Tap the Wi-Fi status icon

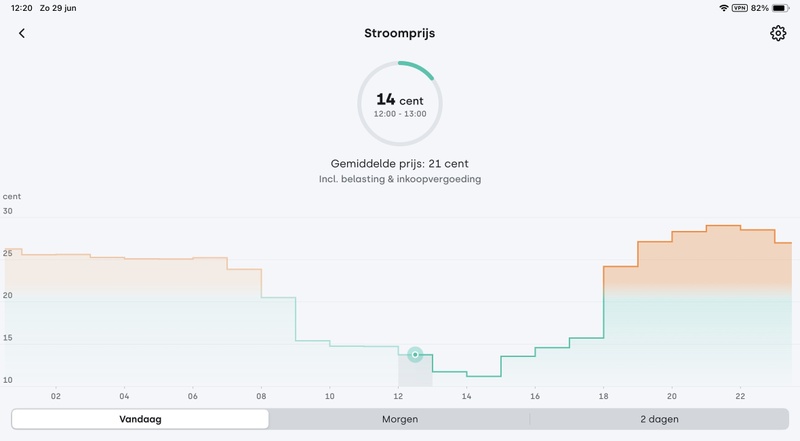723,8
